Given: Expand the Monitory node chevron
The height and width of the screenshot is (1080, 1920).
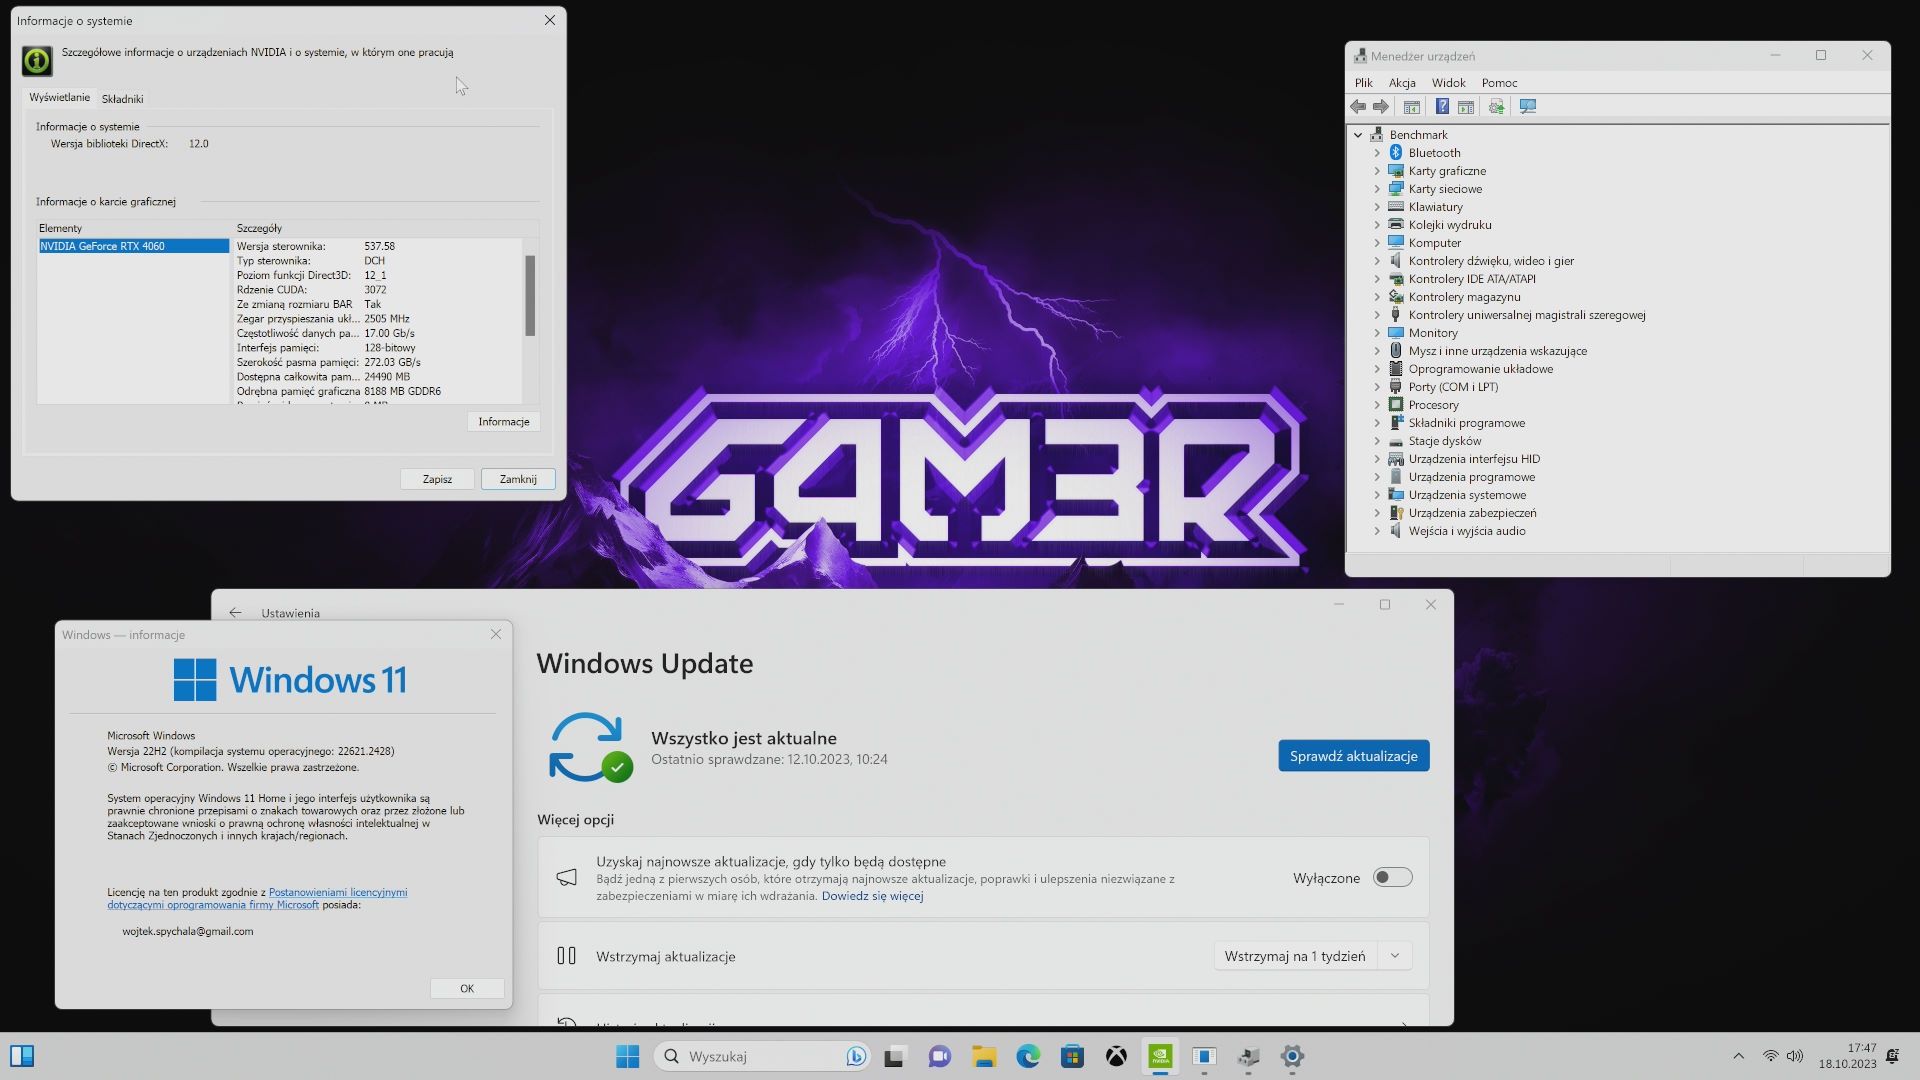Looking at the screenshot, I should pos(1377,333).
